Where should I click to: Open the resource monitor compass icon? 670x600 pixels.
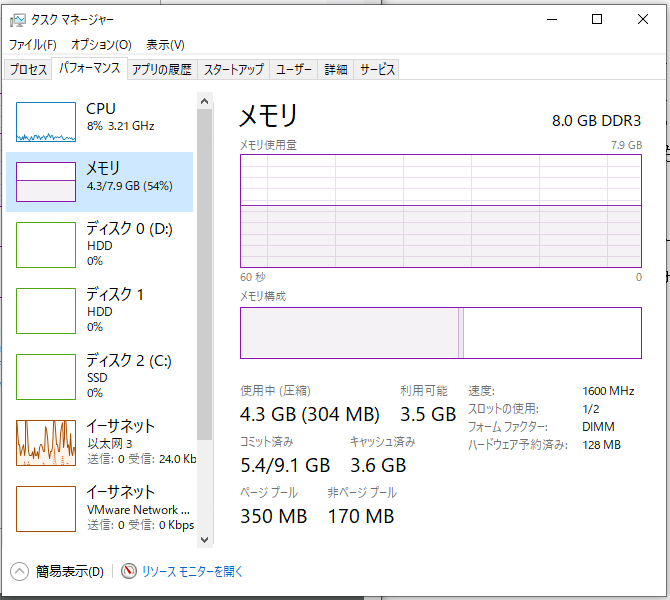point(128,571)
